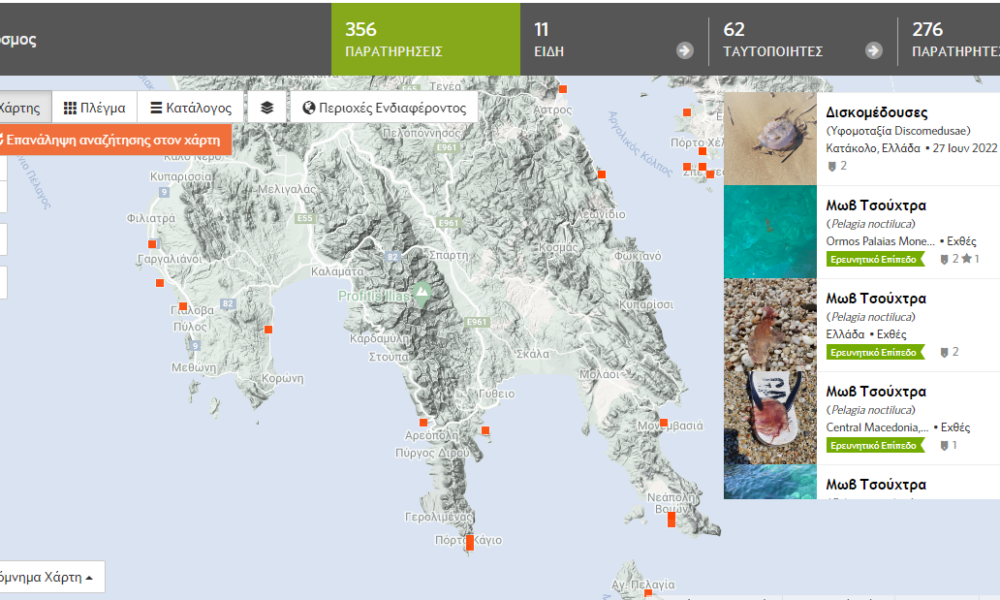Click observation marker north of Λεωνίδιο
Image resolution: width=1000 pixels, height=600 pixels.
(601, 174)
